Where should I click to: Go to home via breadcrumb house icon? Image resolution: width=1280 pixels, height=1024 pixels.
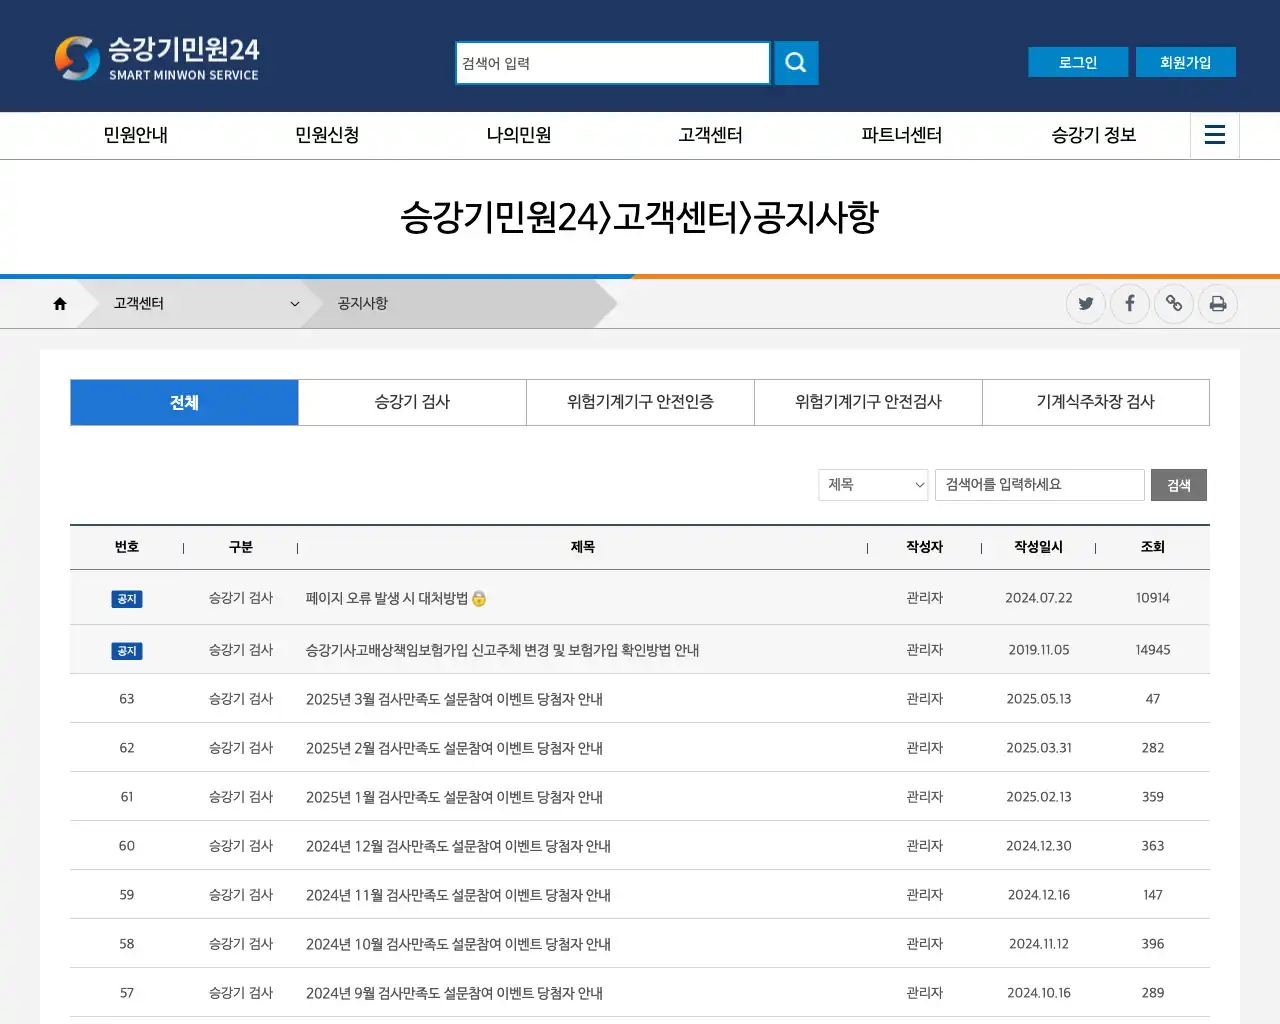click(60, 304)
